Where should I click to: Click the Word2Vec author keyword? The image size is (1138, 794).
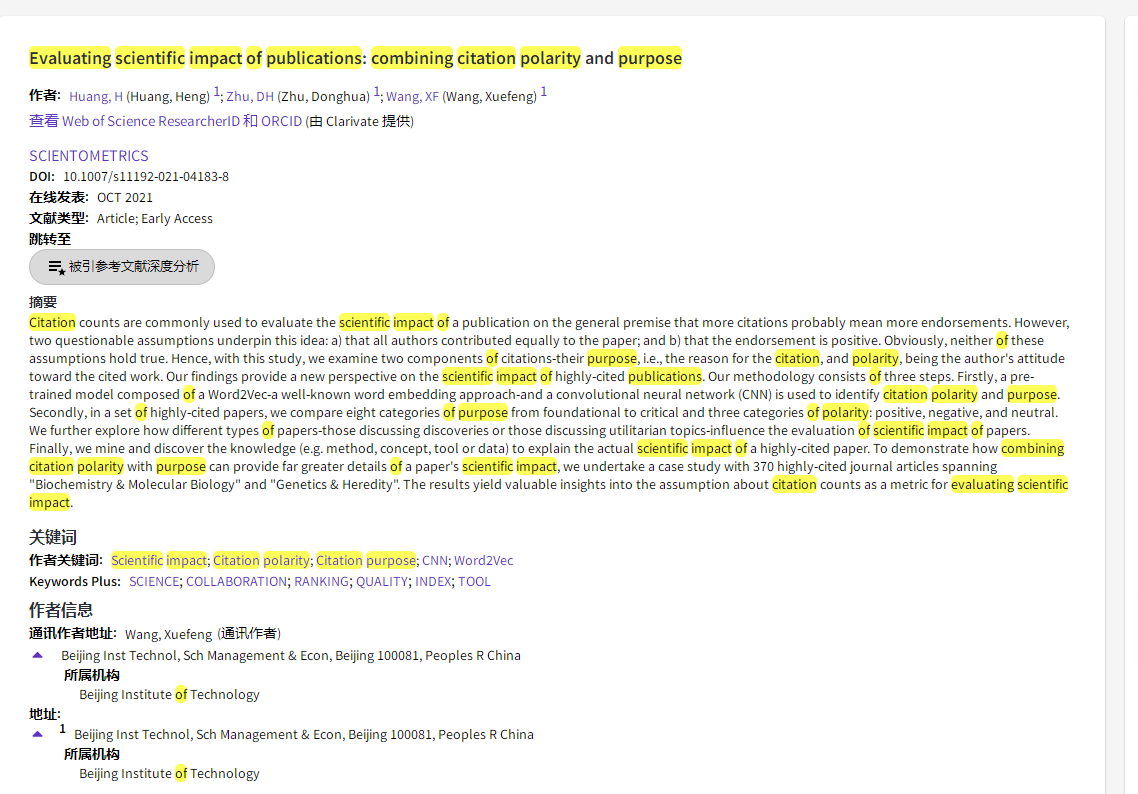tap(483, 561)
